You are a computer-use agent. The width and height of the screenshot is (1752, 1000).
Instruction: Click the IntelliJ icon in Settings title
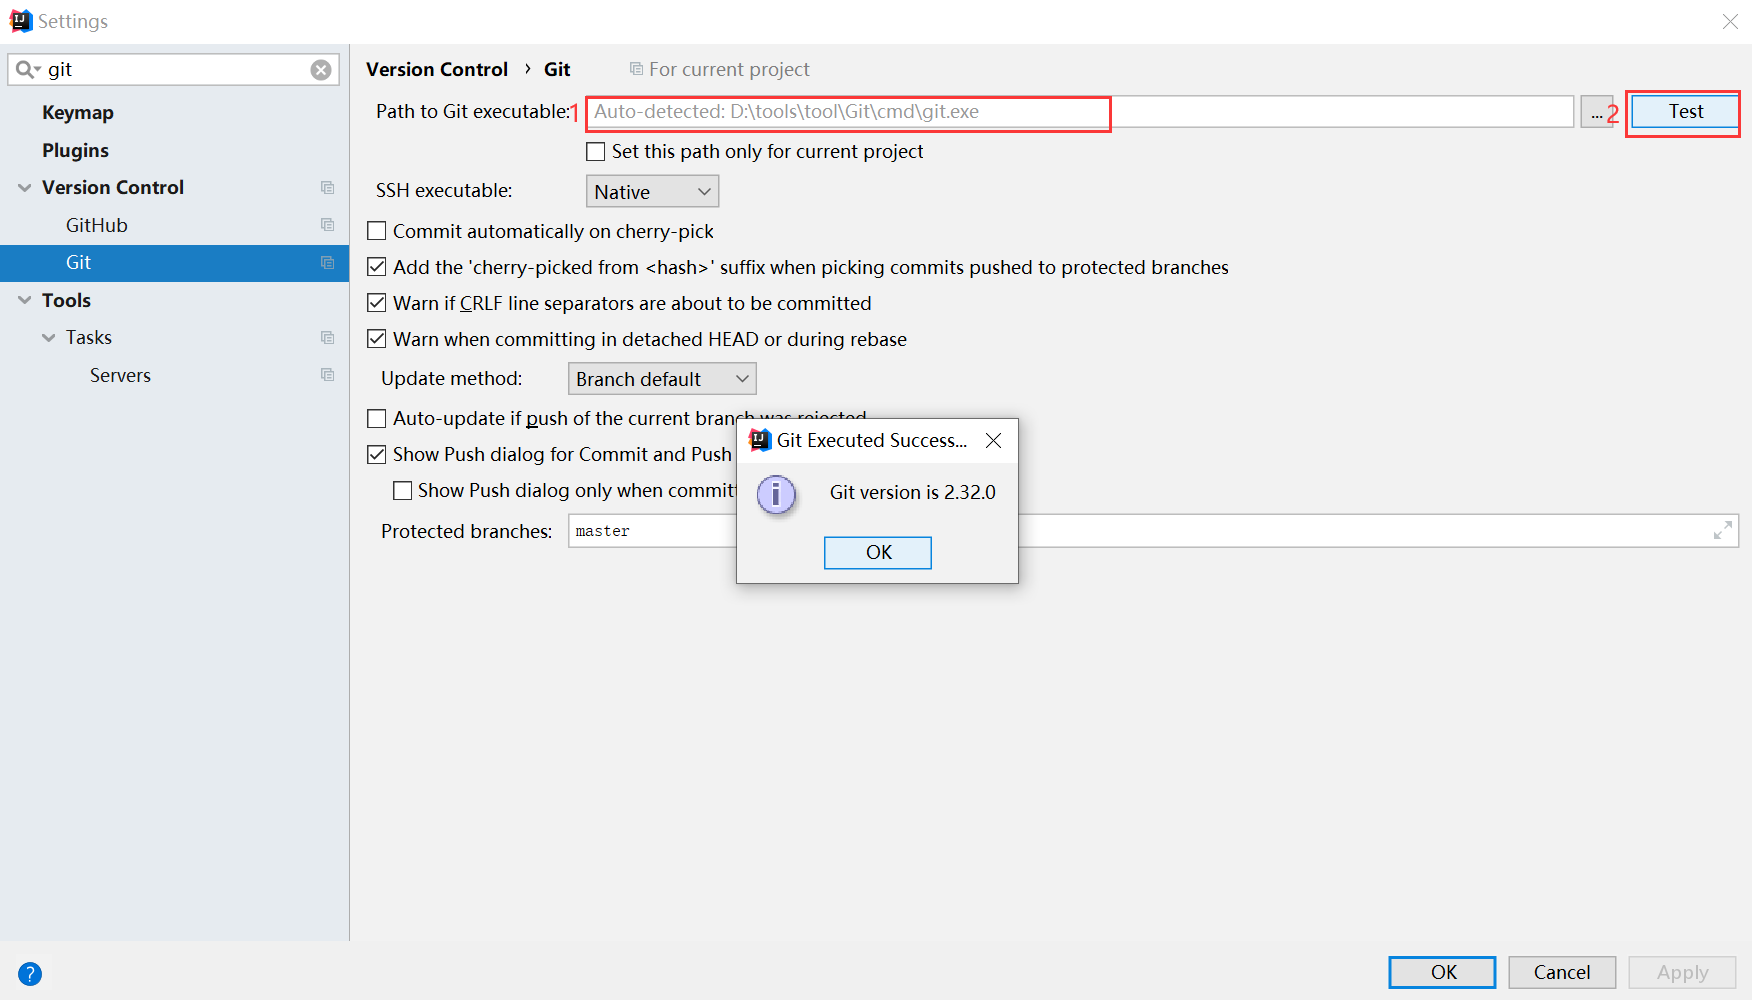pos(20,21)
